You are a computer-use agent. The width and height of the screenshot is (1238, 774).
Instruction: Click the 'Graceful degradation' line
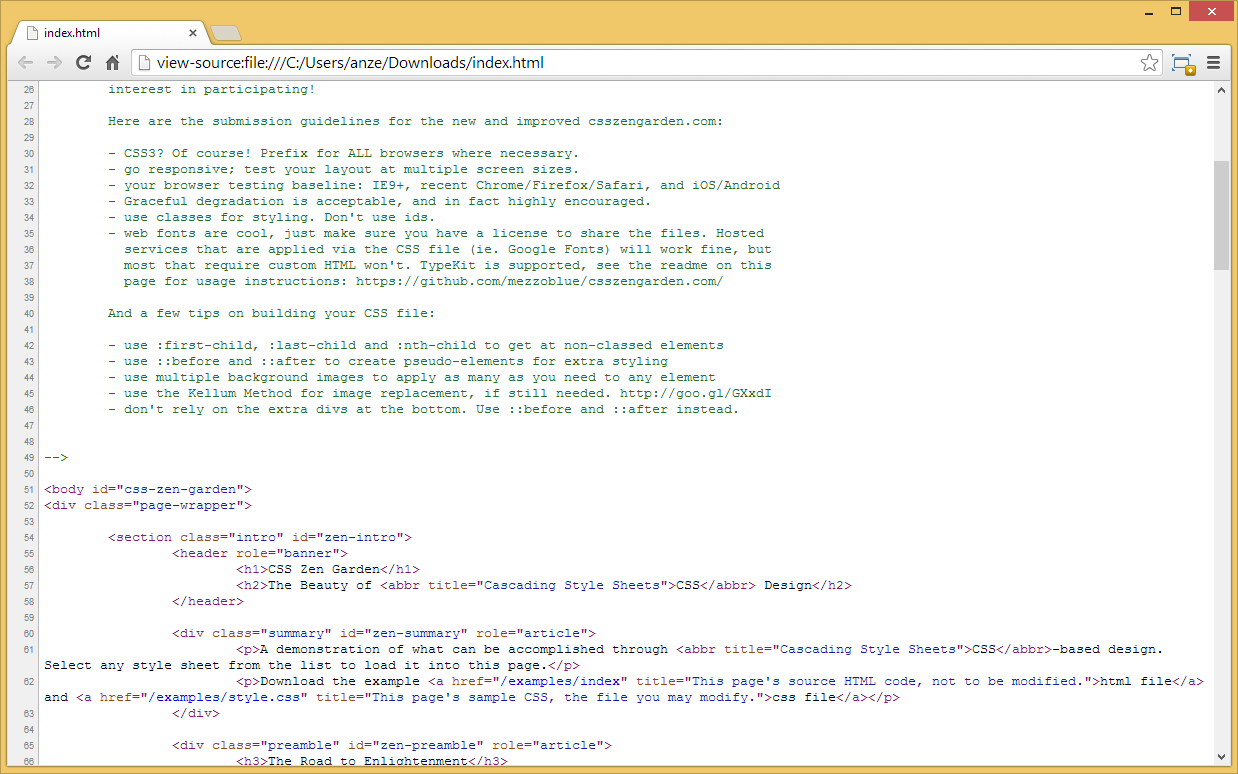point(380,202)
